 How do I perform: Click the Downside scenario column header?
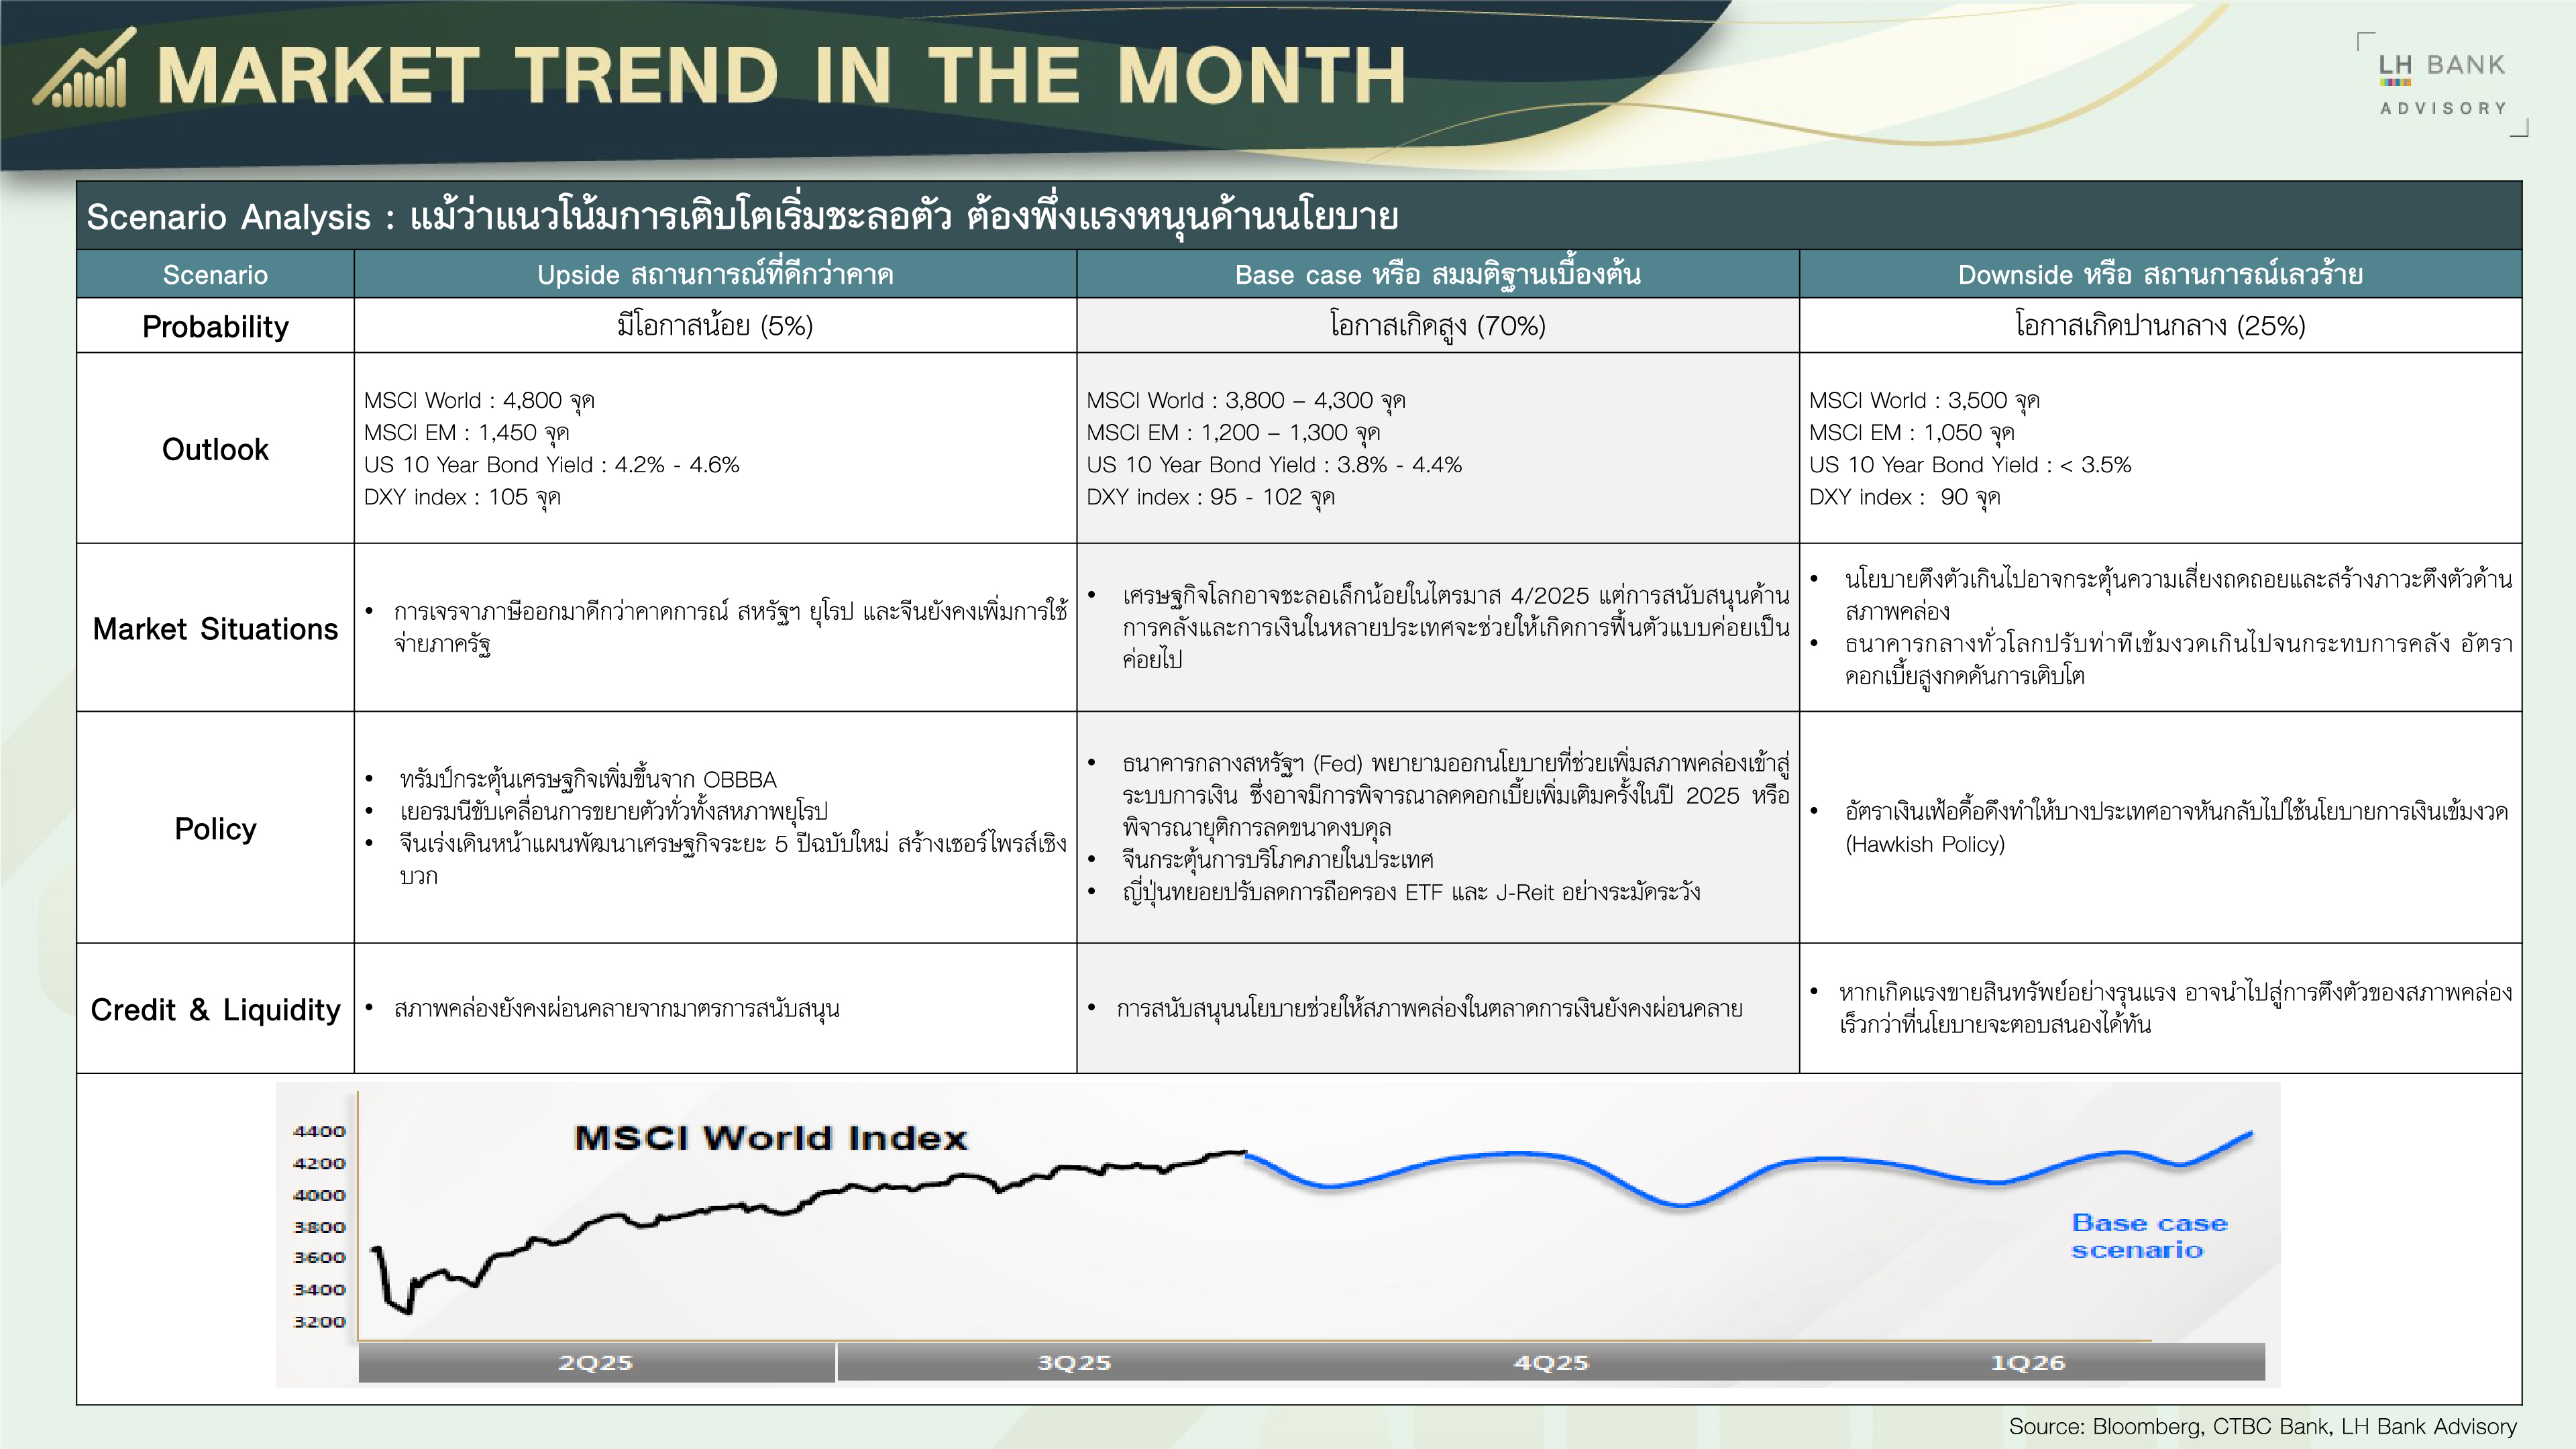coord(2159,275)
